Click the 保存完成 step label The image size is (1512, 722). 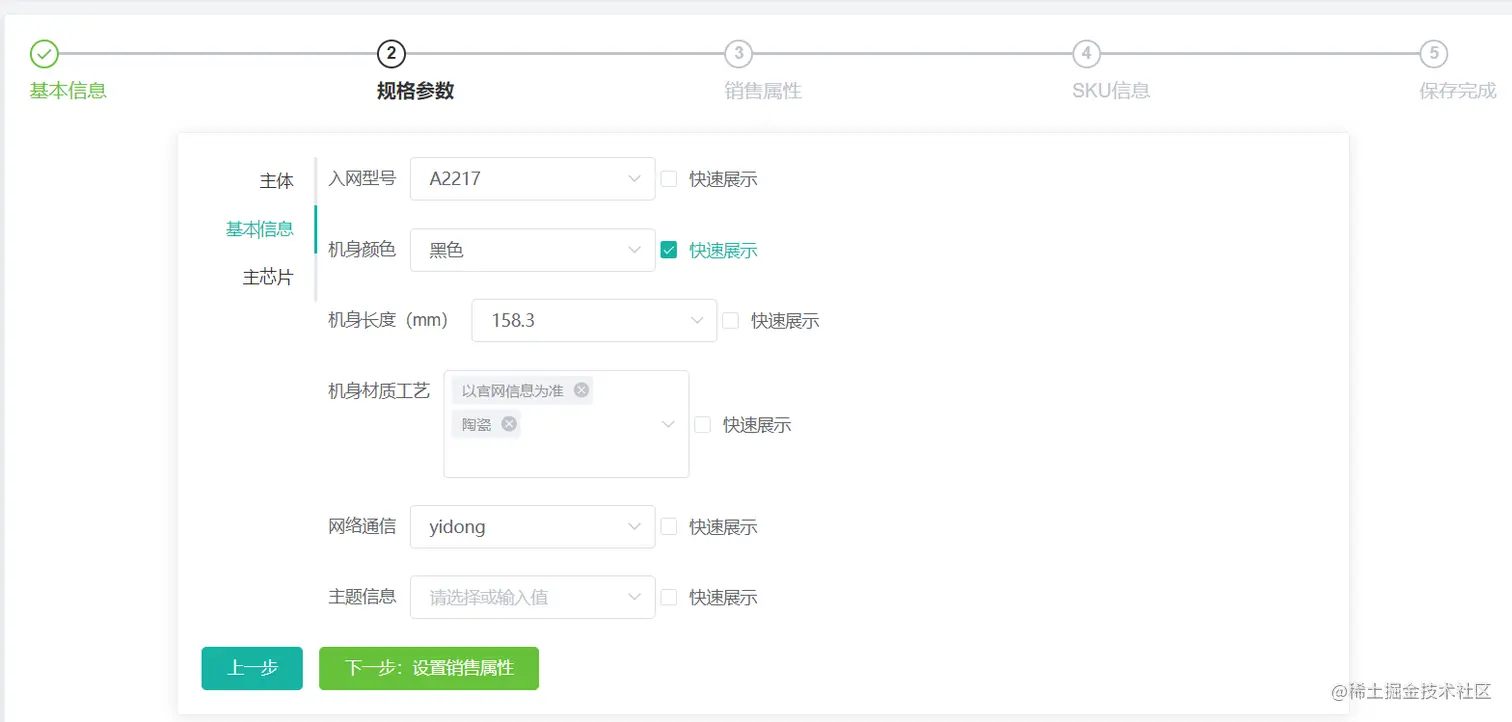click(x=1458, y=91)
